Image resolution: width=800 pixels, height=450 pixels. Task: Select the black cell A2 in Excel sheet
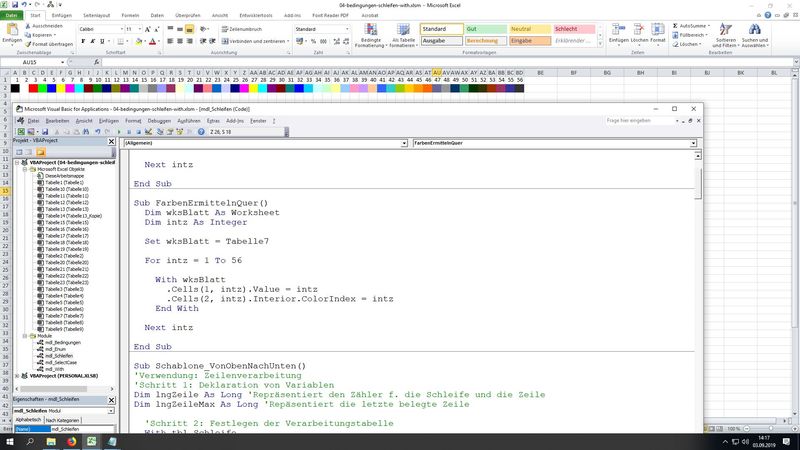coord(15,88)
